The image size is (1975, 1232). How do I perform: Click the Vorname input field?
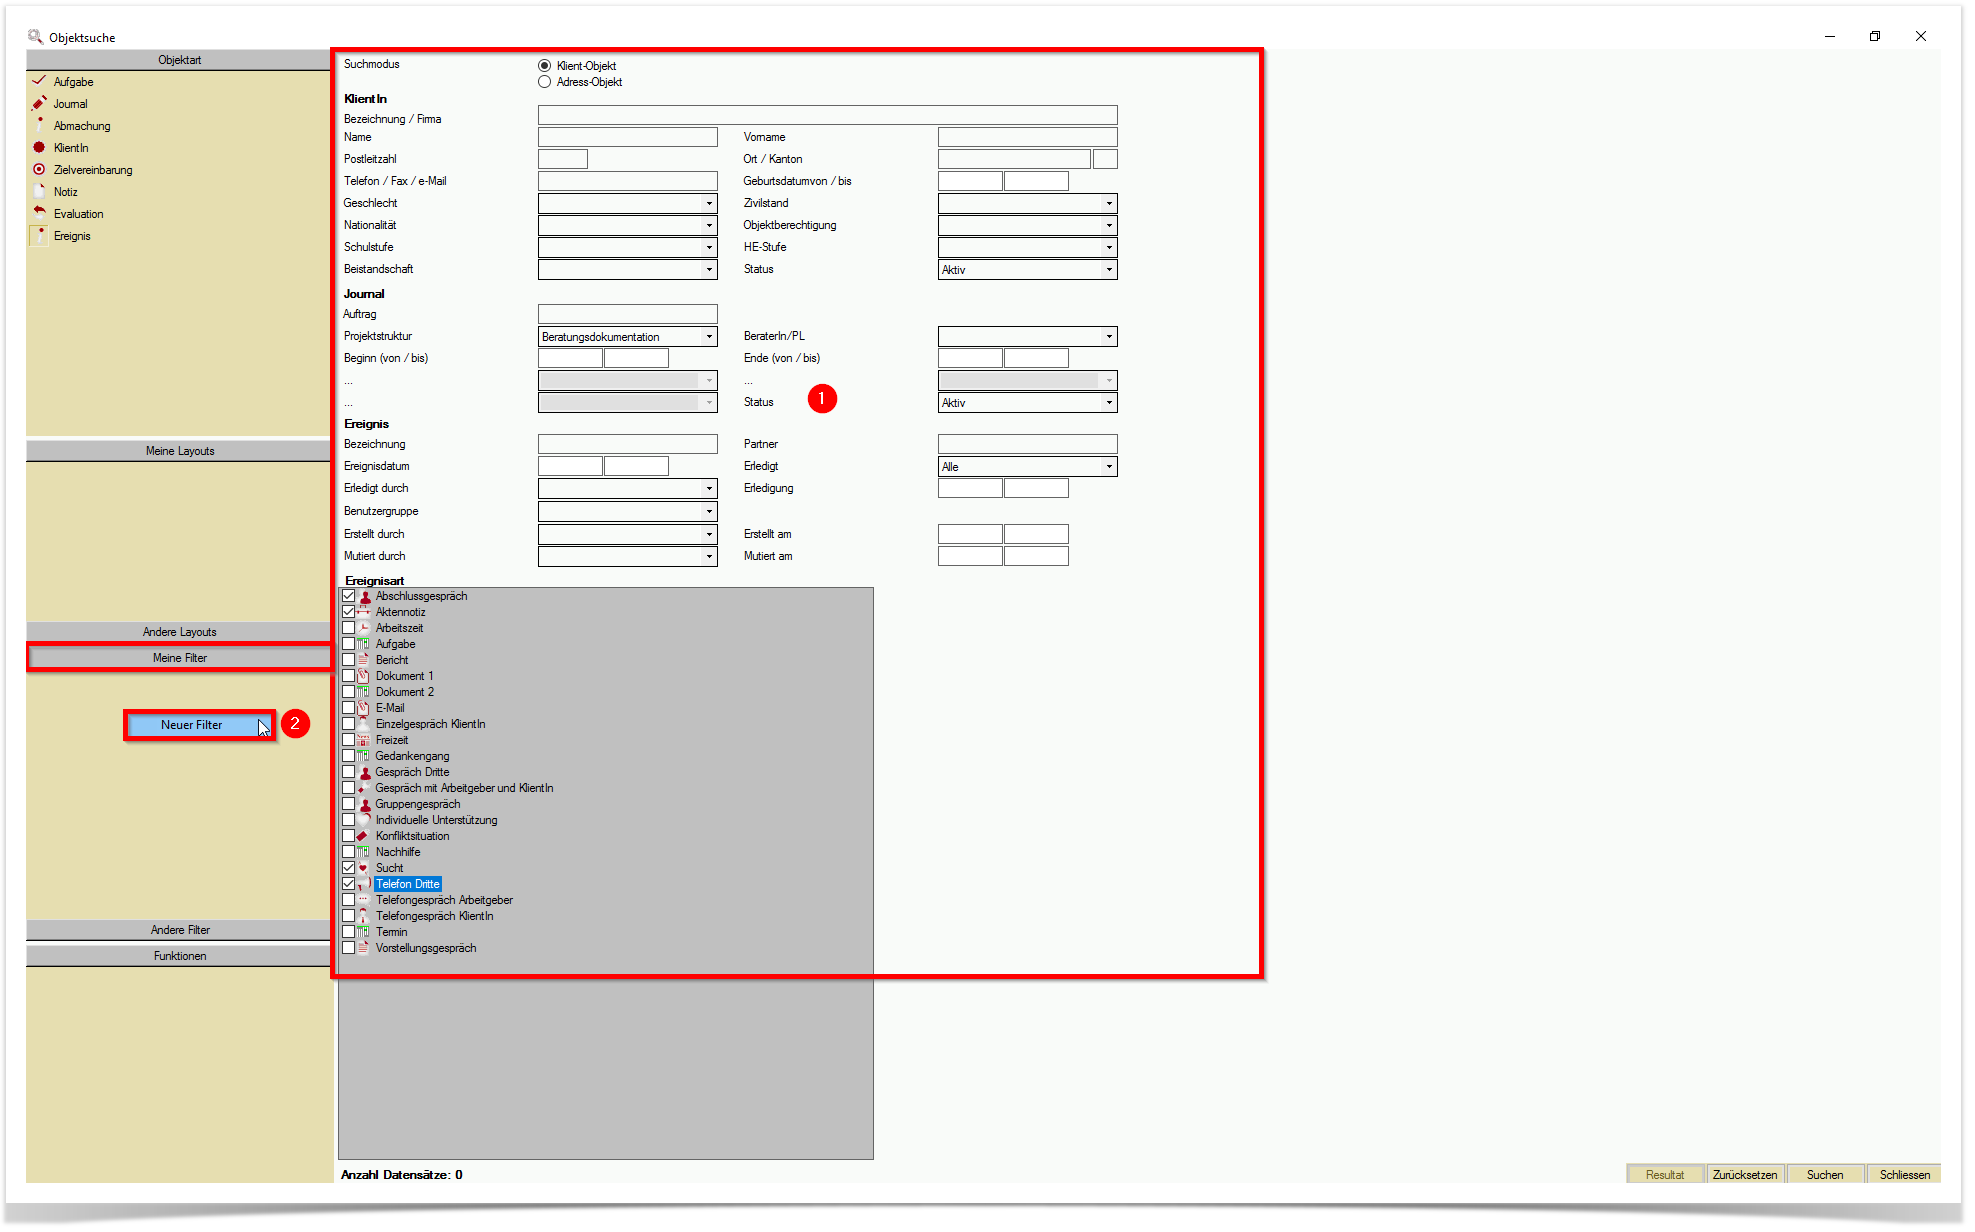pyautogui.click(x=1027, y=137)
